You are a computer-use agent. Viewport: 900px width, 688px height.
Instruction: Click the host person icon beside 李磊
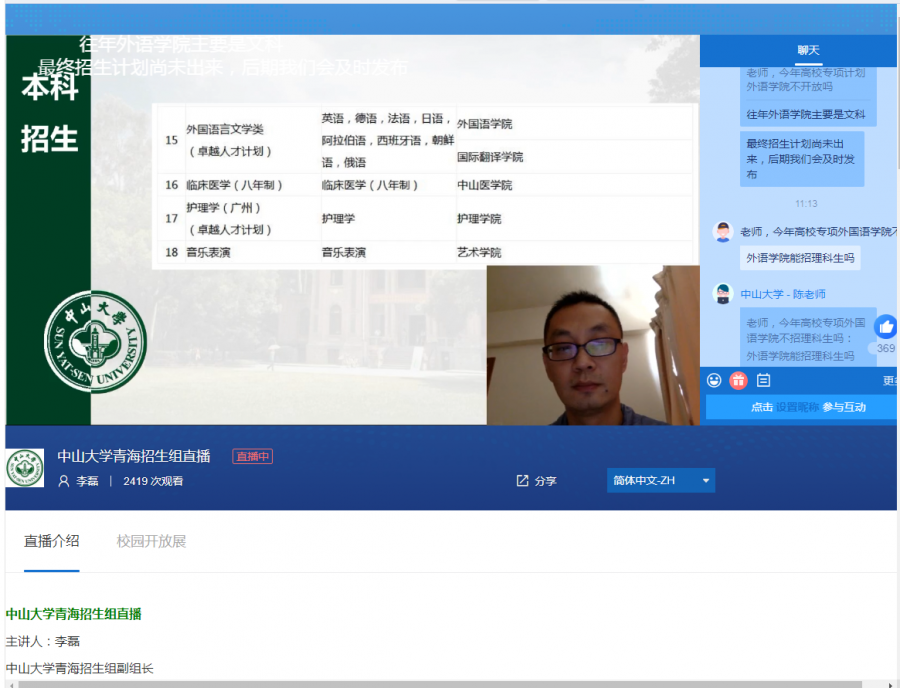pos(64,481)
